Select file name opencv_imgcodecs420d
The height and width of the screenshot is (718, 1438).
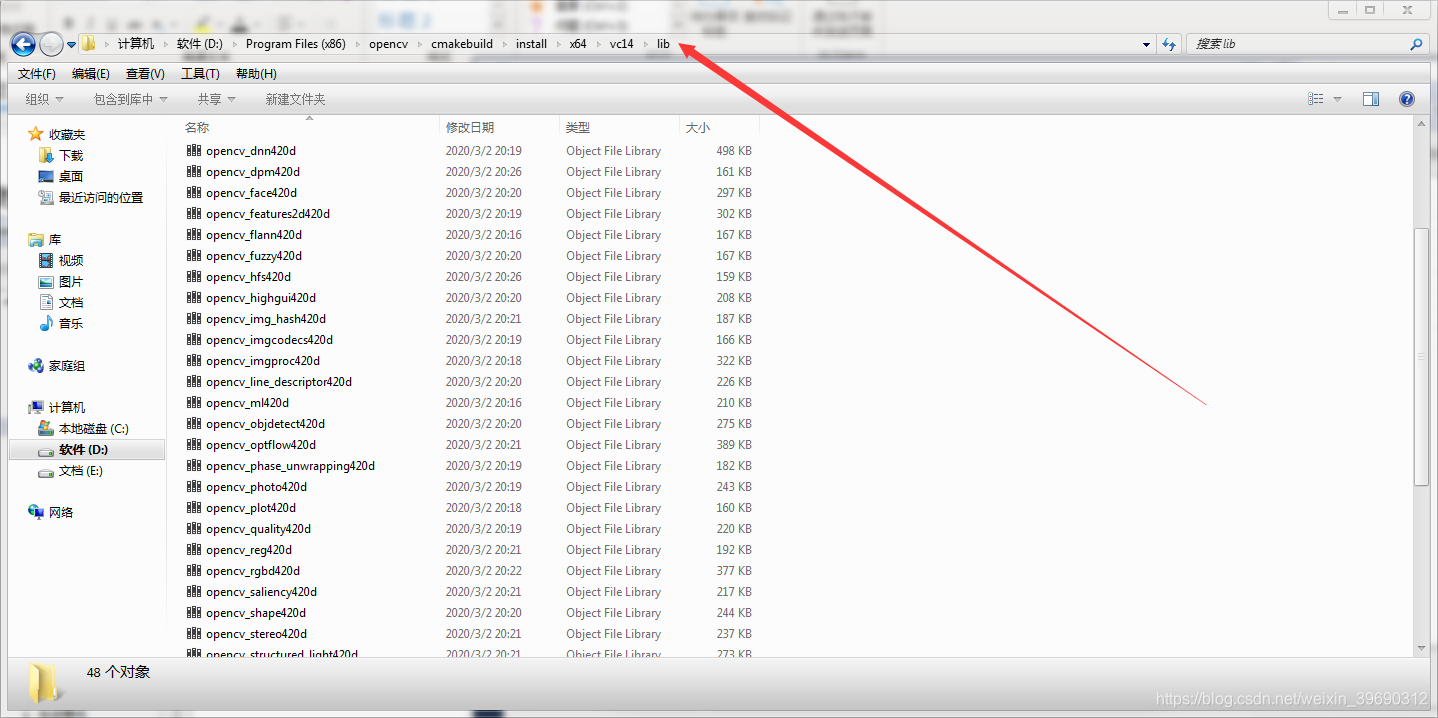pyautogui.click(x=270, y=340)
